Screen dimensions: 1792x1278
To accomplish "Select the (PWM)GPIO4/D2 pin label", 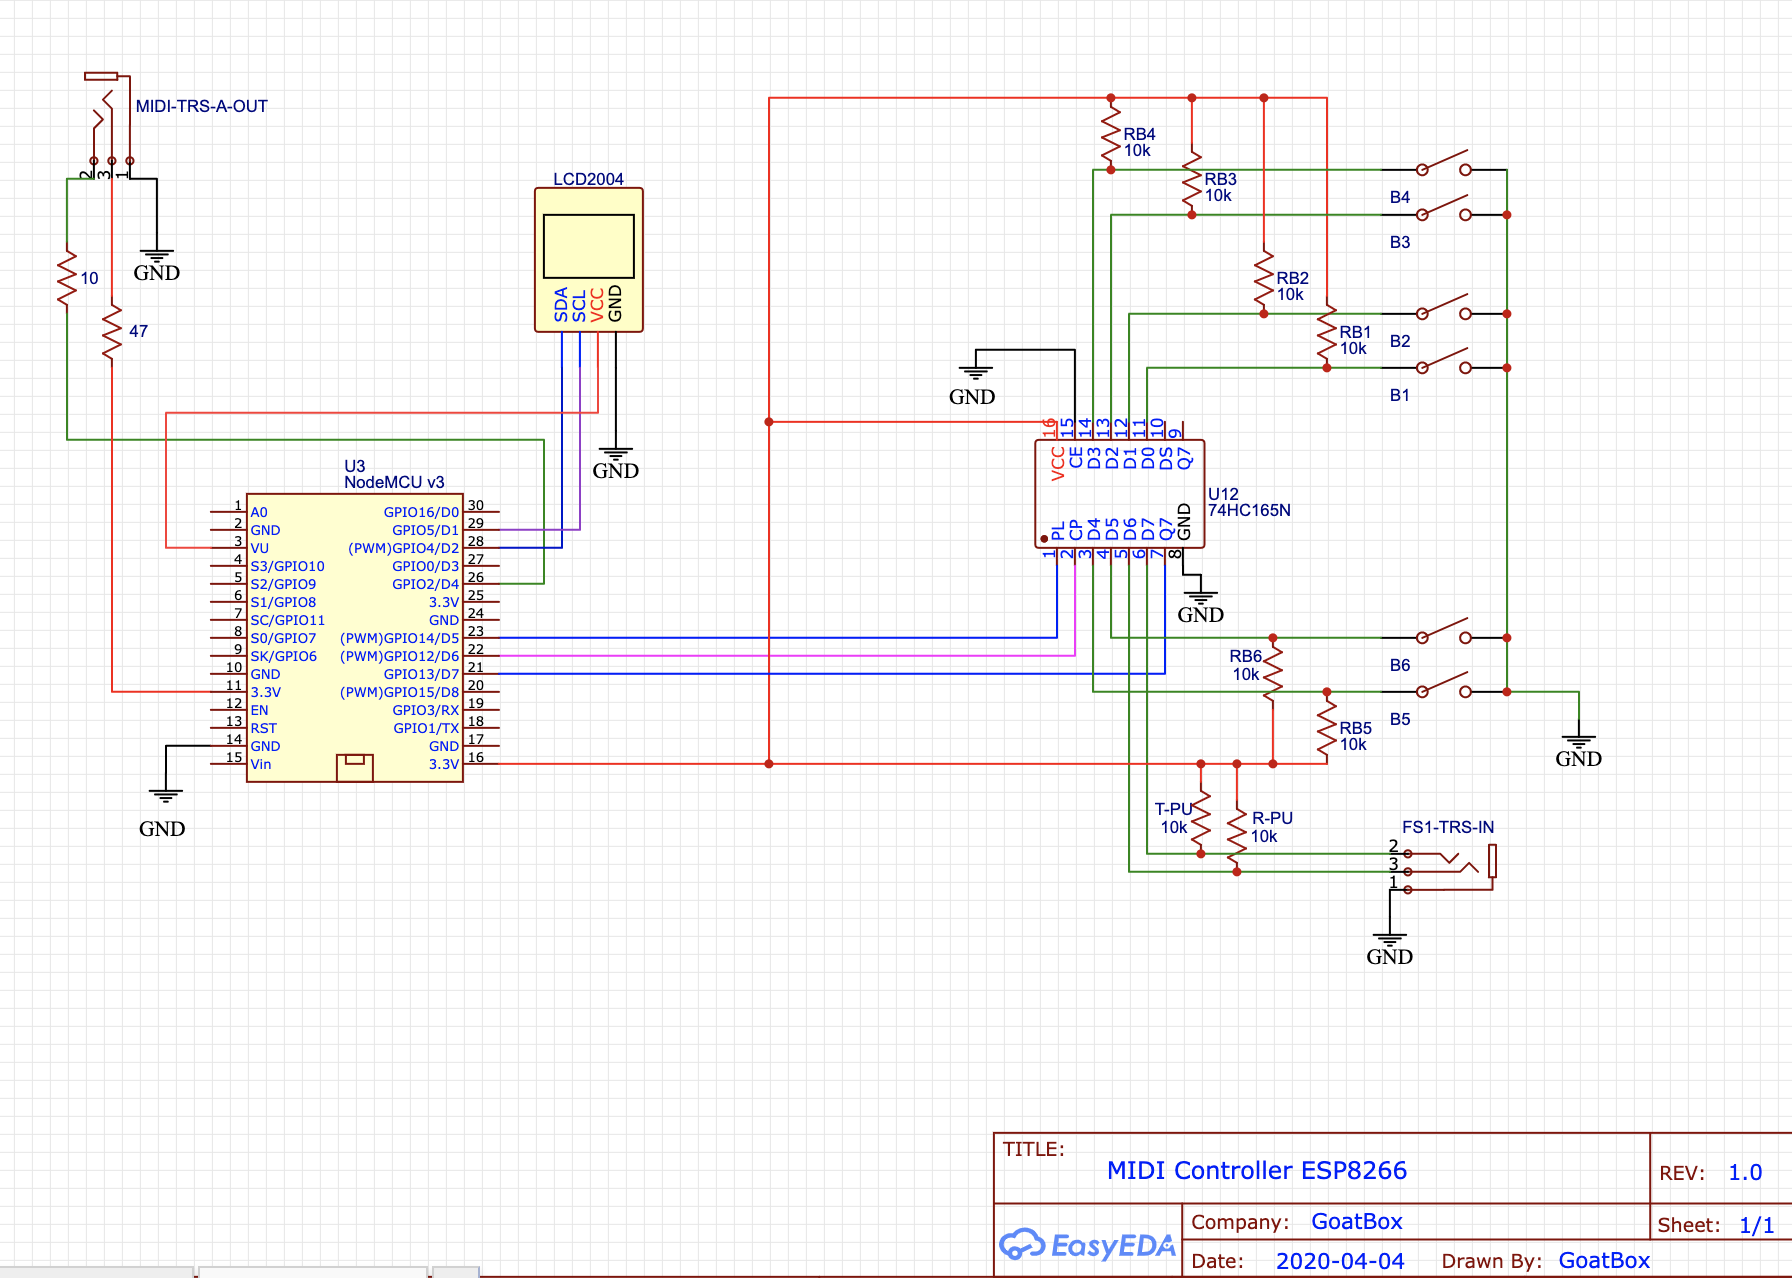I will 403,548.
